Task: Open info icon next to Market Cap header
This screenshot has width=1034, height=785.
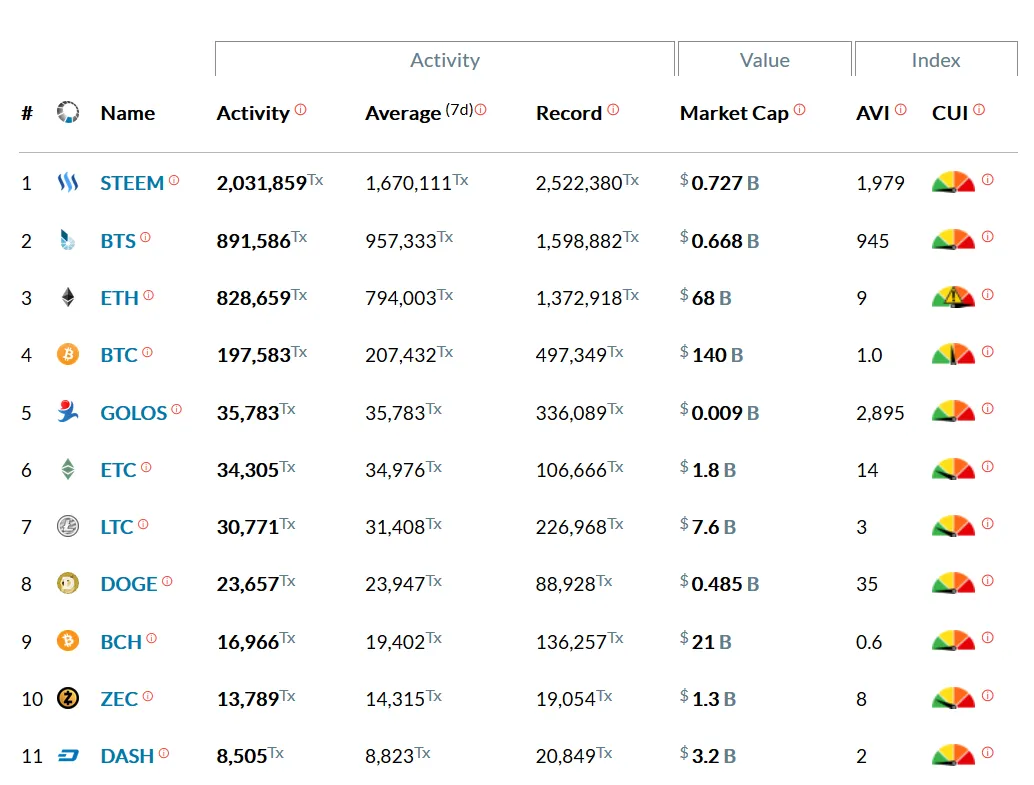Action: (799, 110)
